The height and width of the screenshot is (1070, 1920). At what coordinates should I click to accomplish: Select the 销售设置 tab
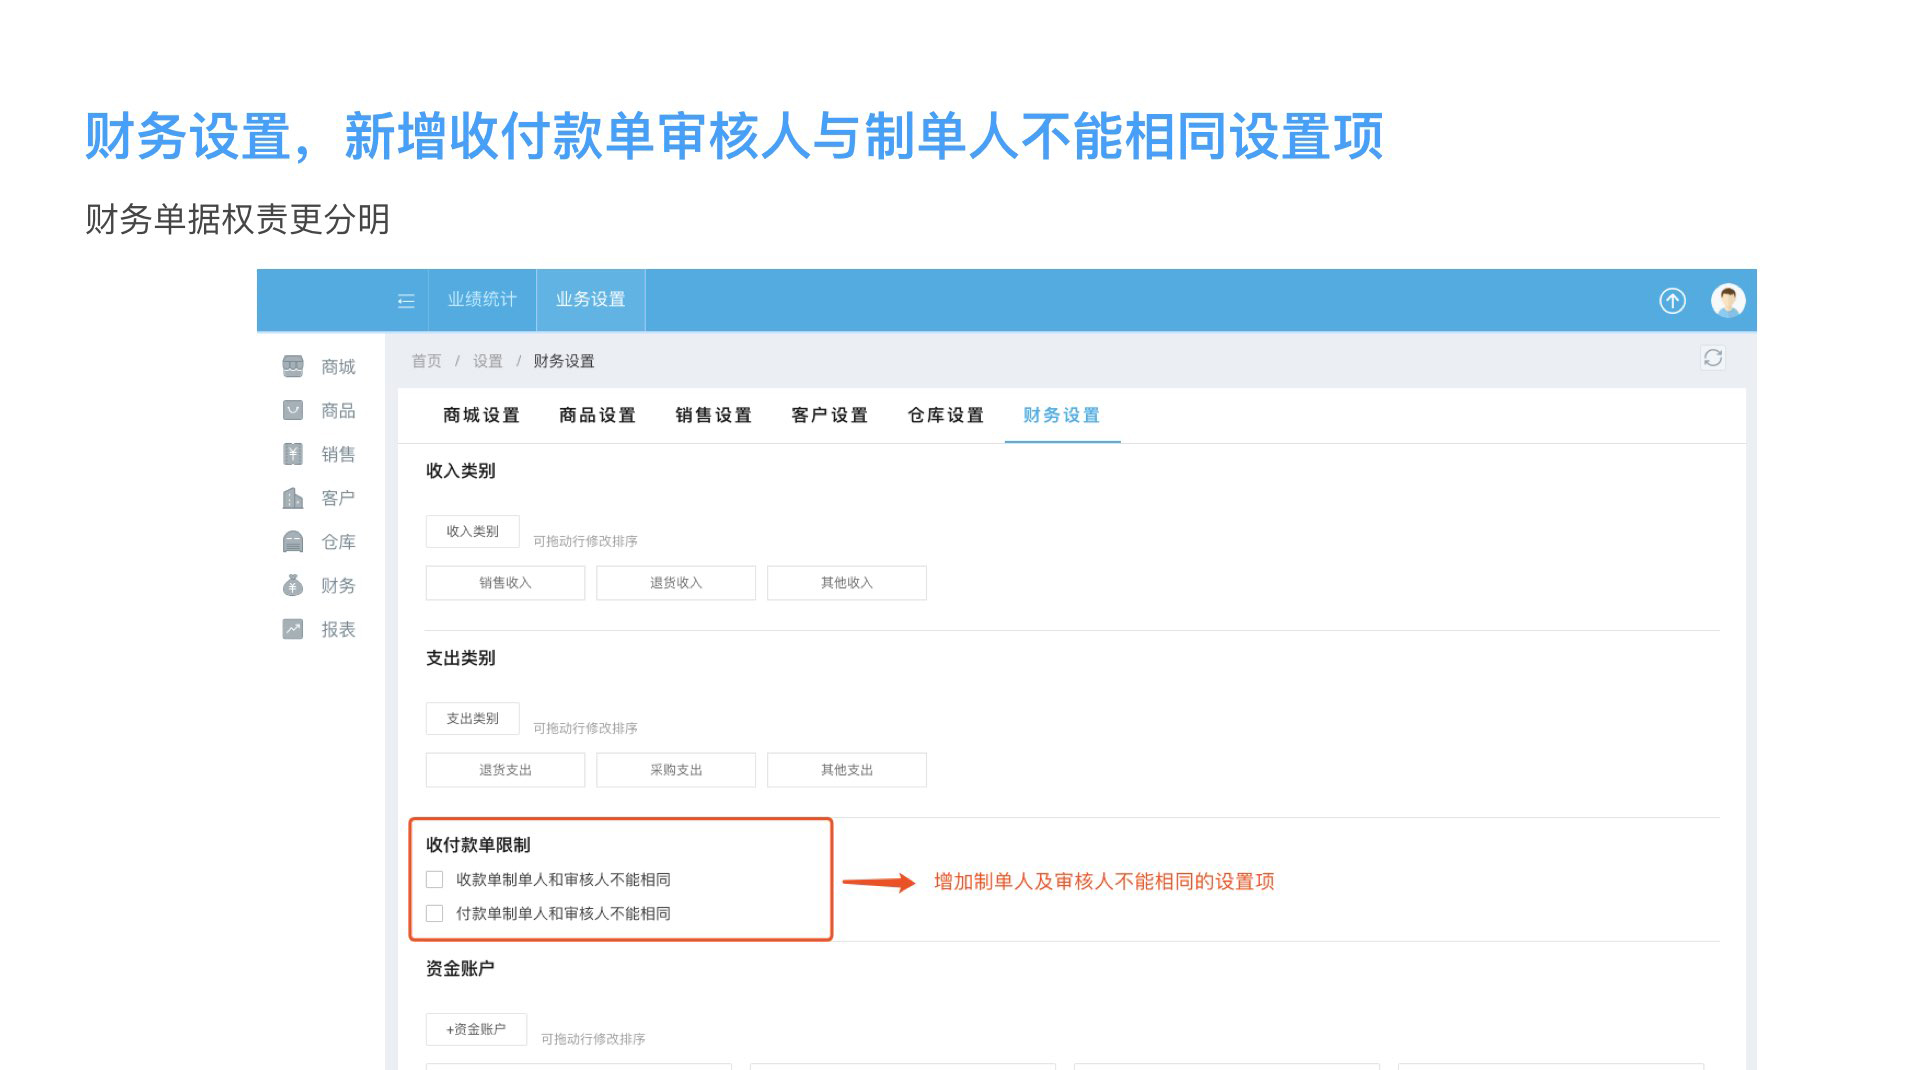point(713,415)
